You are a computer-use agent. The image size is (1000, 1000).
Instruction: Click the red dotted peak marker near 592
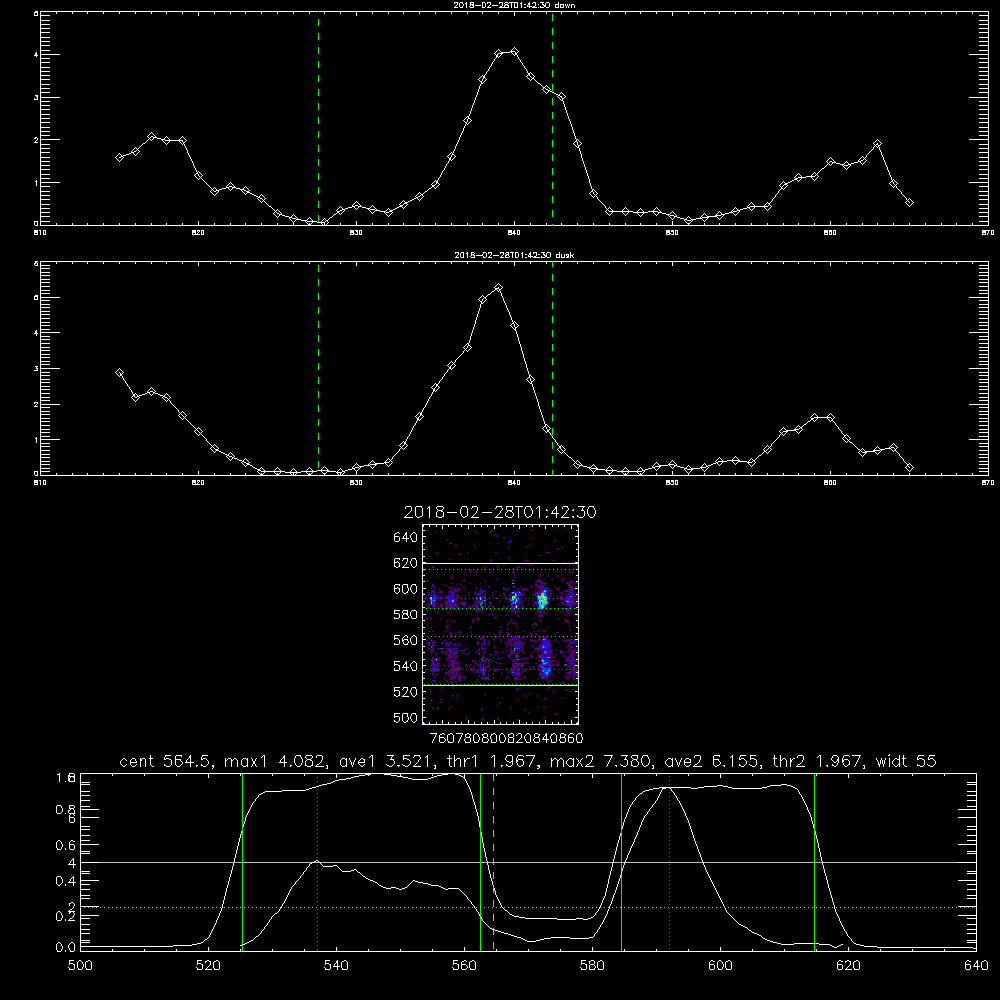(670, 862)
